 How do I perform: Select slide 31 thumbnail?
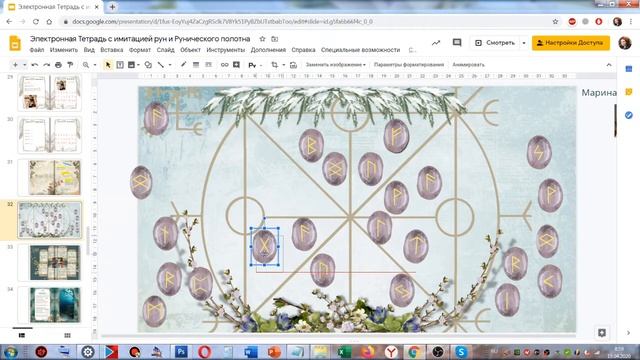(49, 178)
